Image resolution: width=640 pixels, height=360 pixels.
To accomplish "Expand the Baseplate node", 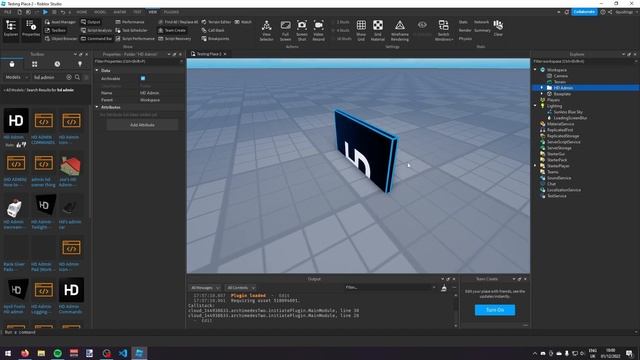I will (542, 94).
